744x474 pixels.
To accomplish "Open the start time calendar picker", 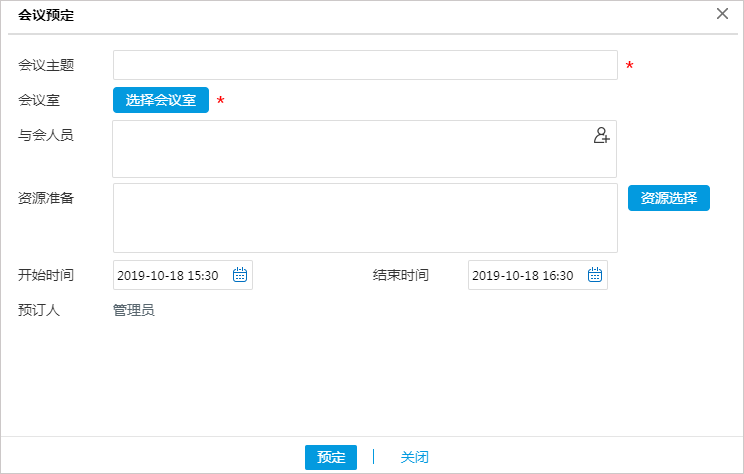I will [x=240, y=275].
